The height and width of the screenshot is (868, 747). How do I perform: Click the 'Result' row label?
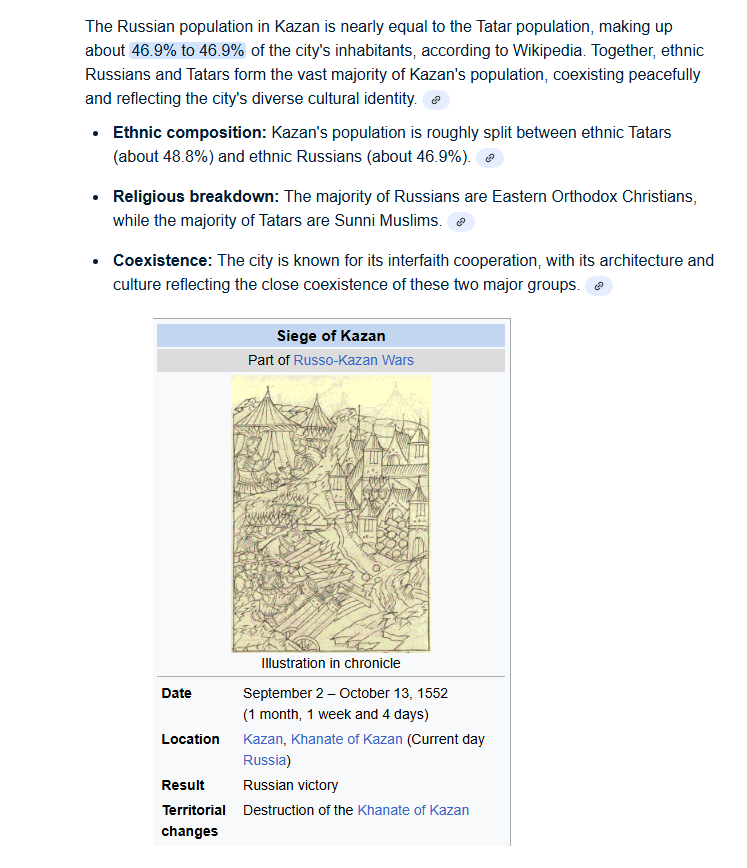coord(183,786)
